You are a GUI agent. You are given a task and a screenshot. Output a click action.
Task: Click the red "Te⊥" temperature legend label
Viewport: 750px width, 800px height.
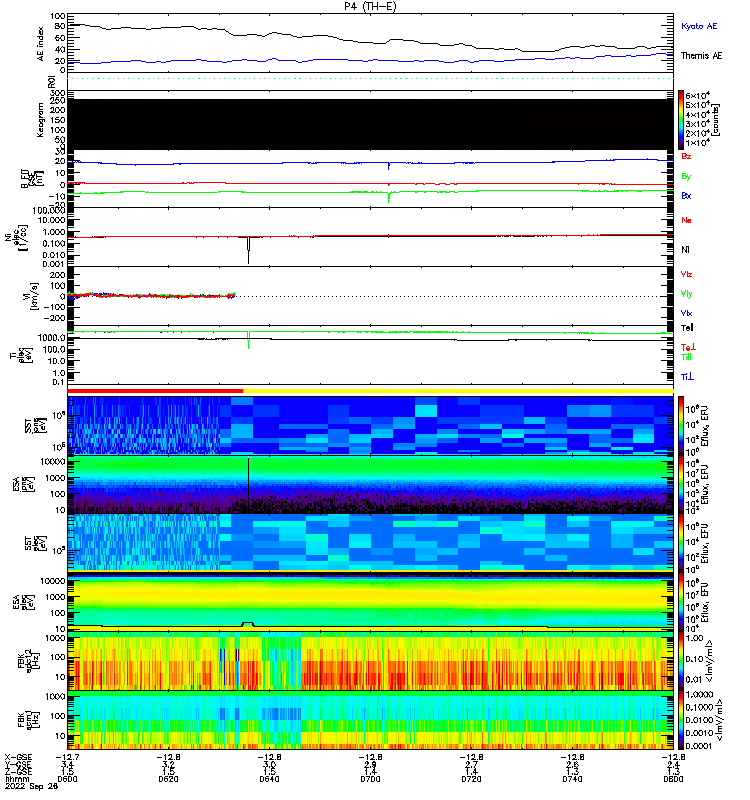click(688, 347)
